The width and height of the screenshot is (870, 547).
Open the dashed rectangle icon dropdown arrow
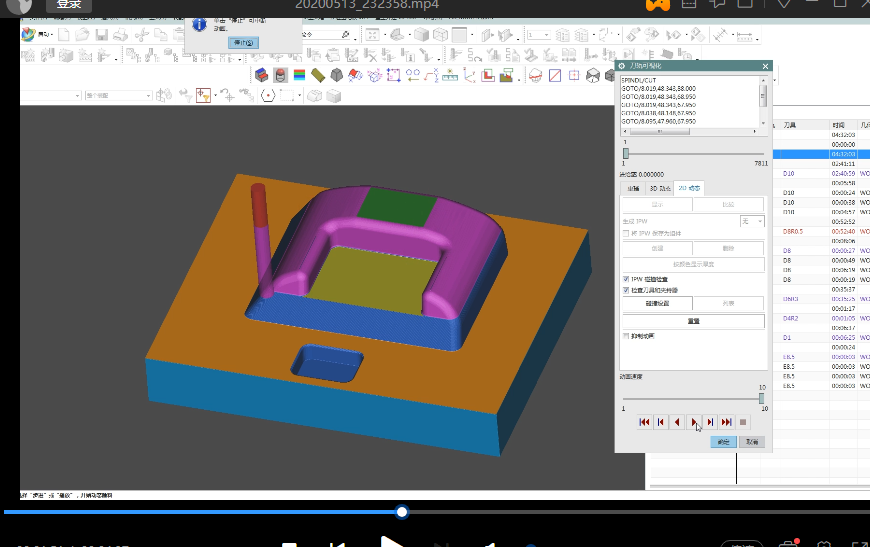coord(300,95)
